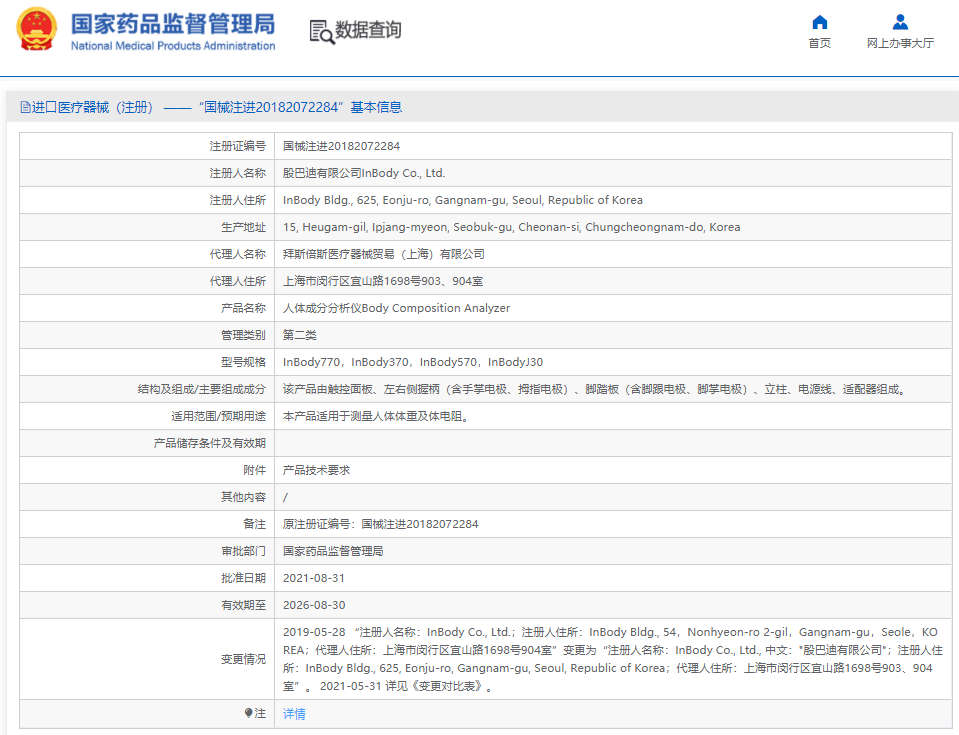959x735 pixels.
Task: Click the 网上办事大厅 person icon
Action: click(x=900, y=22)
